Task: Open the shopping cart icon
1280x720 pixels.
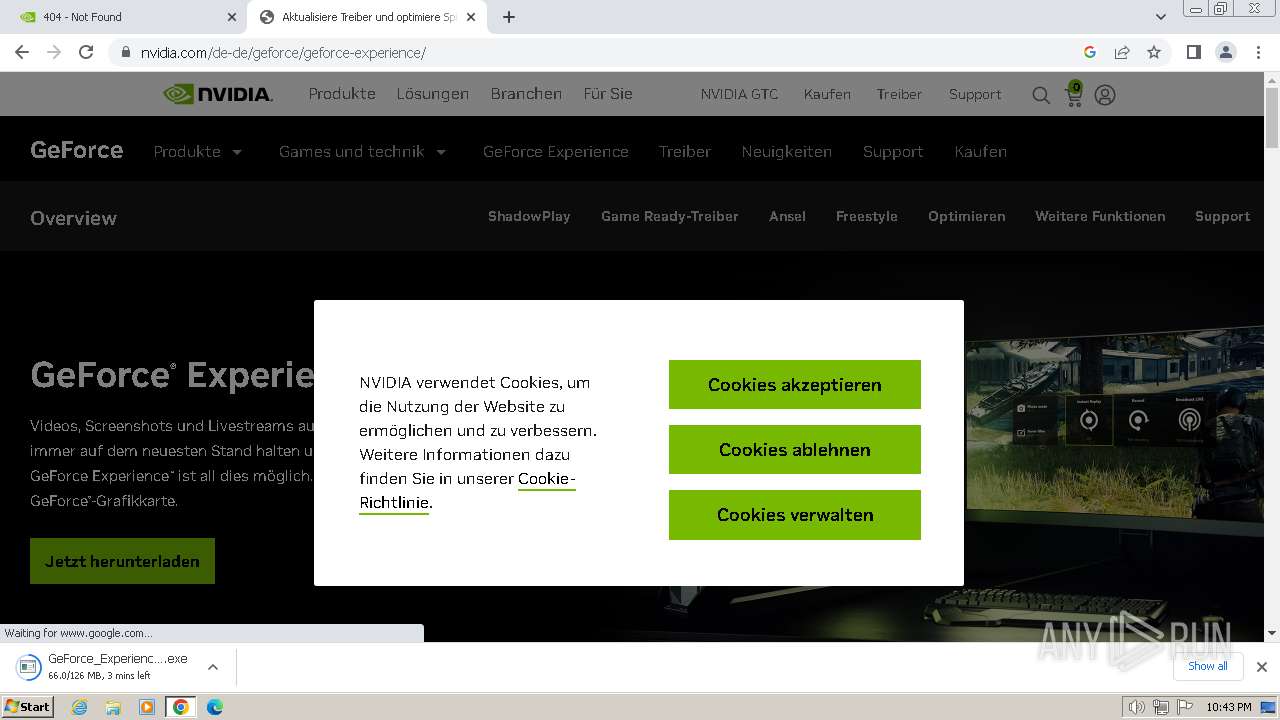Action: pos(1074,94)
